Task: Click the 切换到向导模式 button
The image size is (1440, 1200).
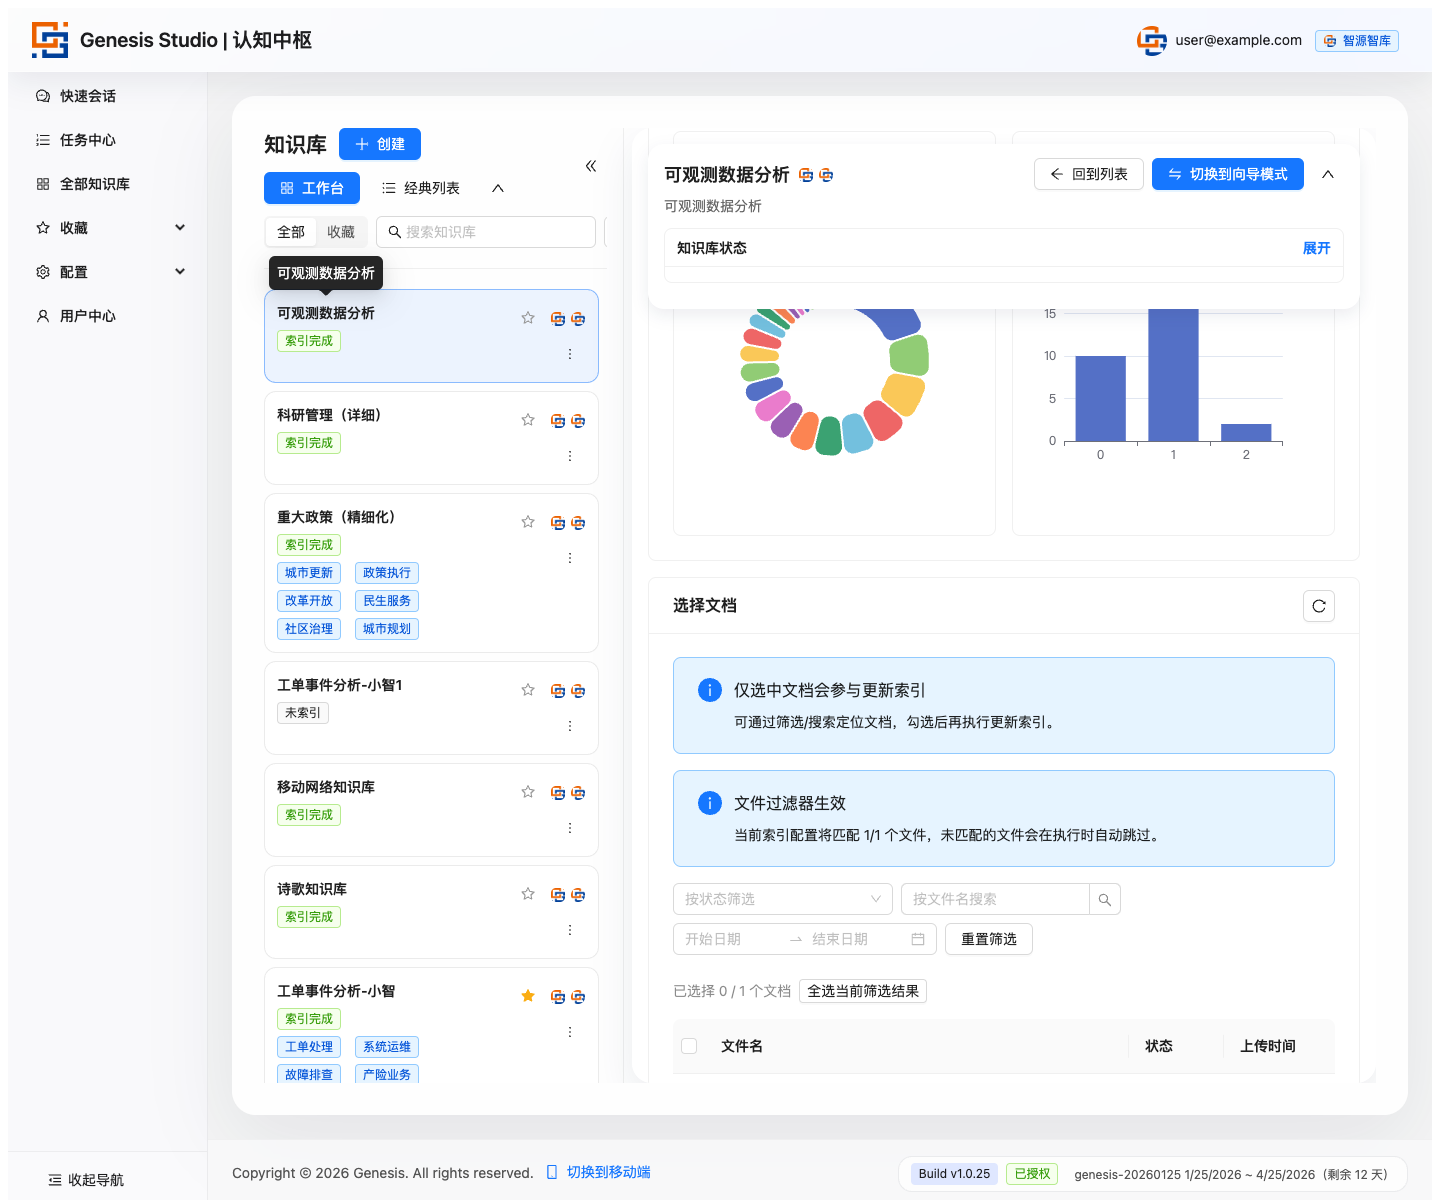Action: pyautogui.click(x=1227, y=174)
